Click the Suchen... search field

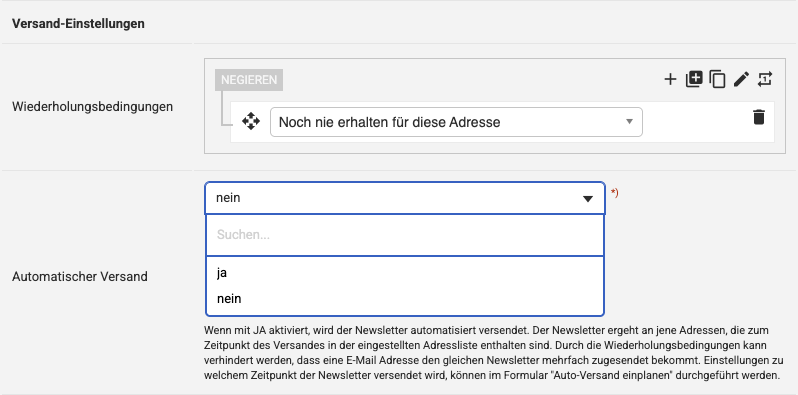[x=405, y=235]
